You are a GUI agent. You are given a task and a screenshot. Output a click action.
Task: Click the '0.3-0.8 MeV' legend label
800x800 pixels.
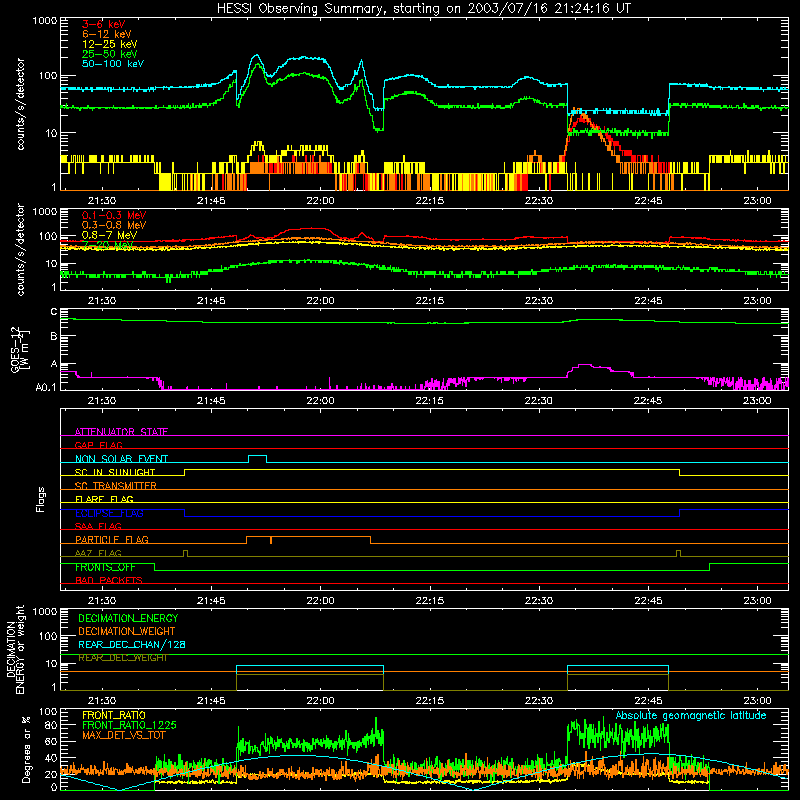point(114,225)
